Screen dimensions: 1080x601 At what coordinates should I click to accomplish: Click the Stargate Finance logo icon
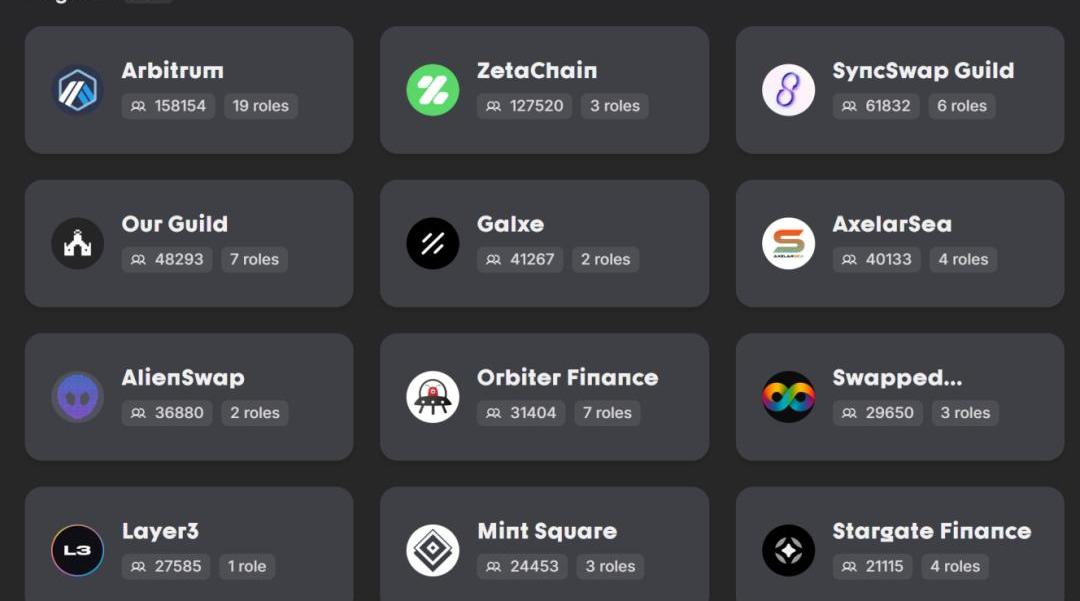[789, 550]
